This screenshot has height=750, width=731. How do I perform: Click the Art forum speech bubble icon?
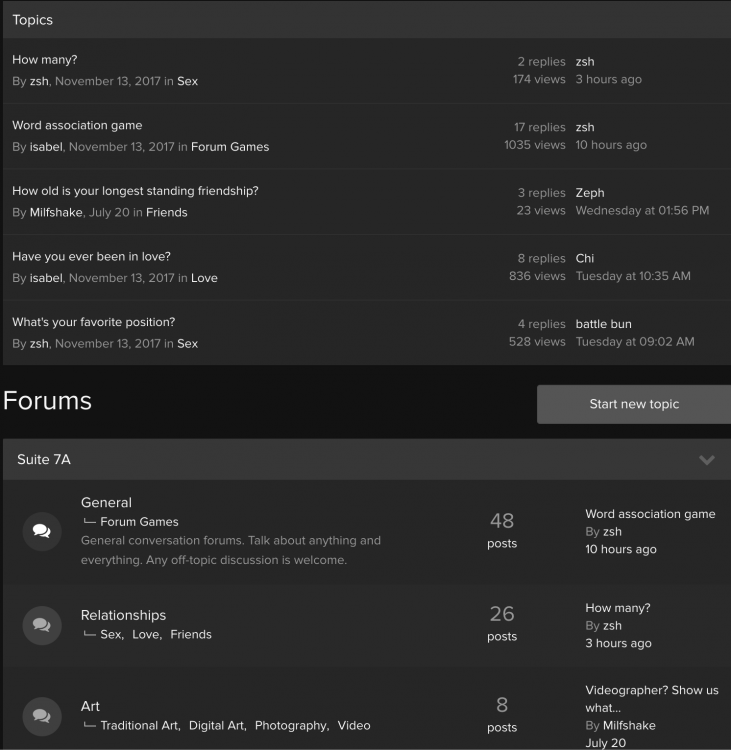[x=42, y=716]
